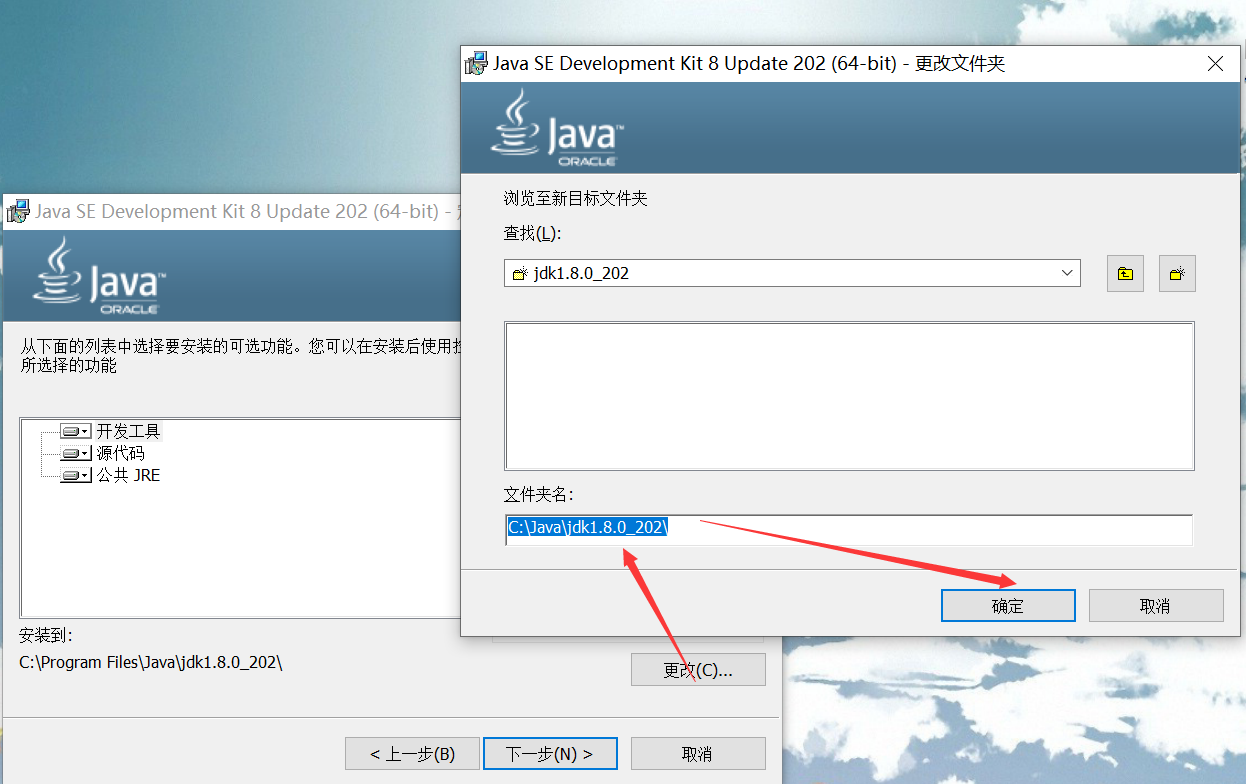The height and width of the screenshot is (784, 1246).
Task: Select 开发工具 in the feature tree
Action: coord(128,431)
